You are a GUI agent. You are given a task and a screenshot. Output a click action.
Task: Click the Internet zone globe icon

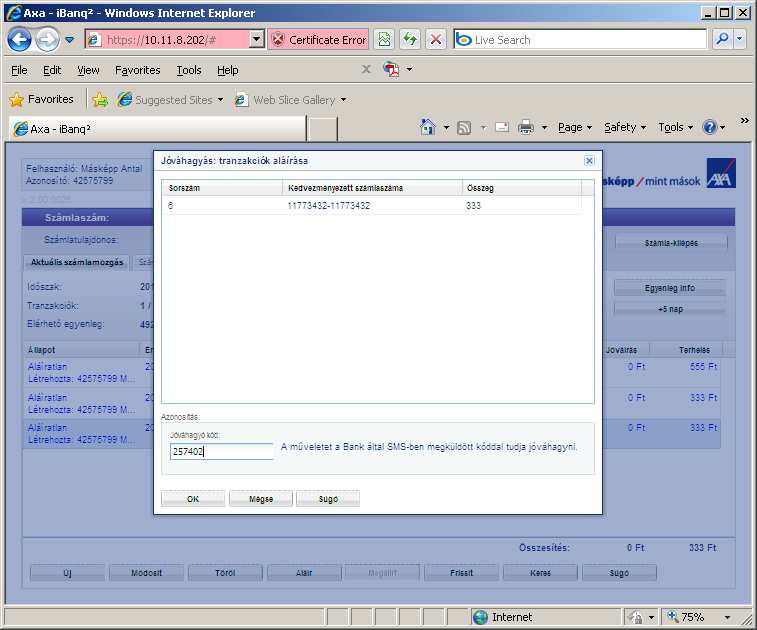[480, 617]
